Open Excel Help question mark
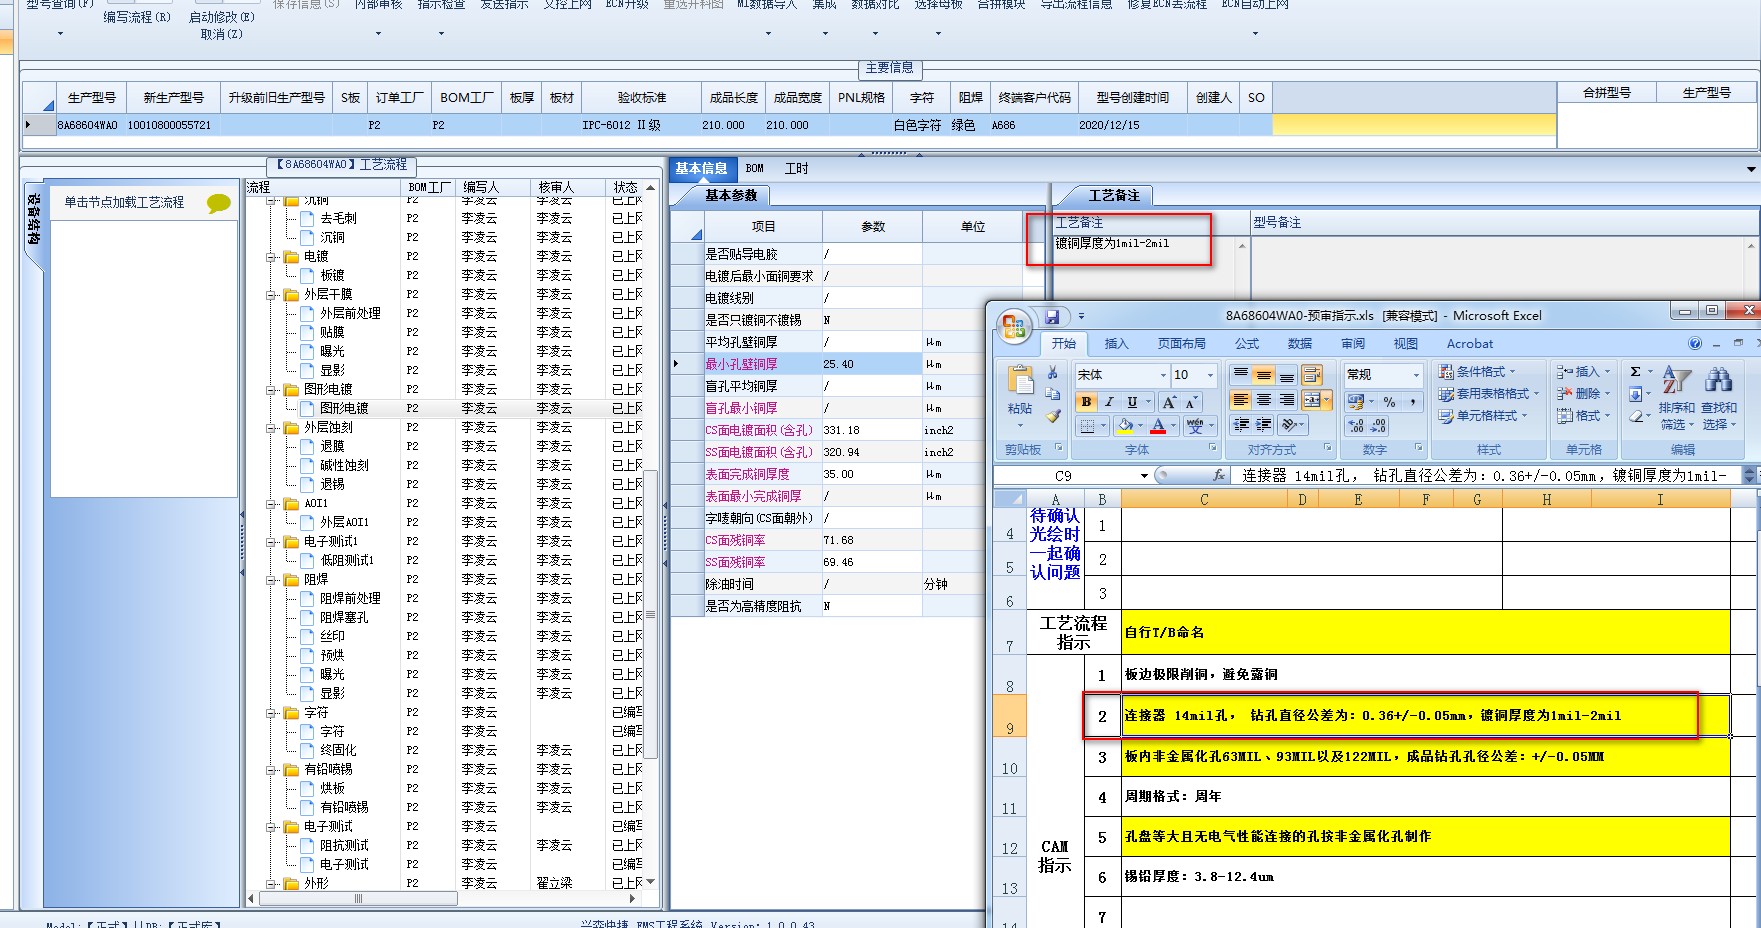 (x=1695, y=343)
